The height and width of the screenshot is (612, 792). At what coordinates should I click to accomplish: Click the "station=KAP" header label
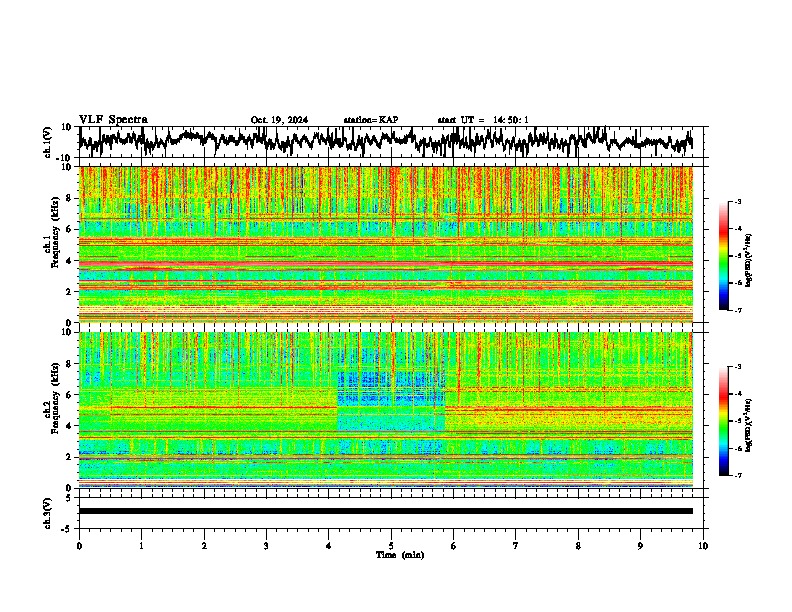click(x=371, y=120)
